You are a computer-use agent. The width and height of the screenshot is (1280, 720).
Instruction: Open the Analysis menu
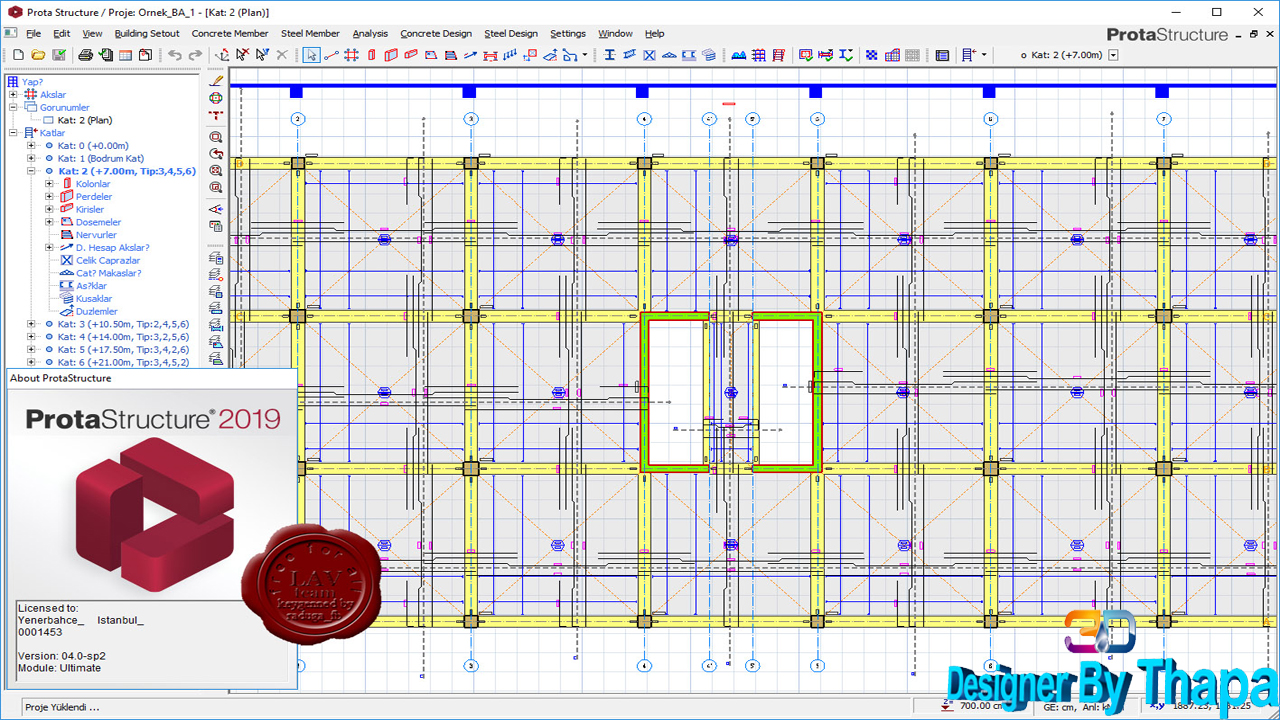point(370,34)
